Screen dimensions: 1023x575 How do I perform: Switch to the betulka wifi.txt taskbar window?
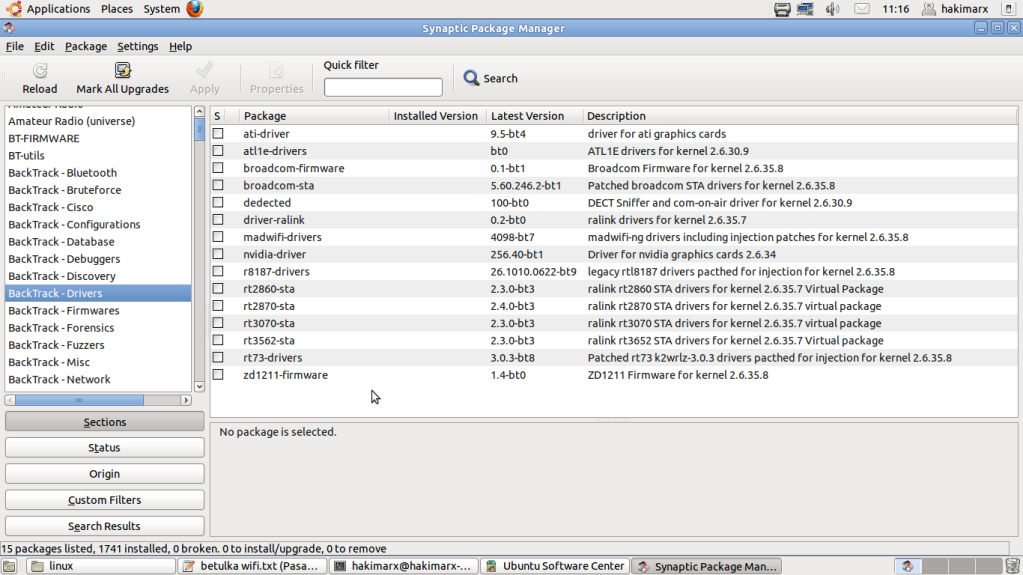[252, 566]
